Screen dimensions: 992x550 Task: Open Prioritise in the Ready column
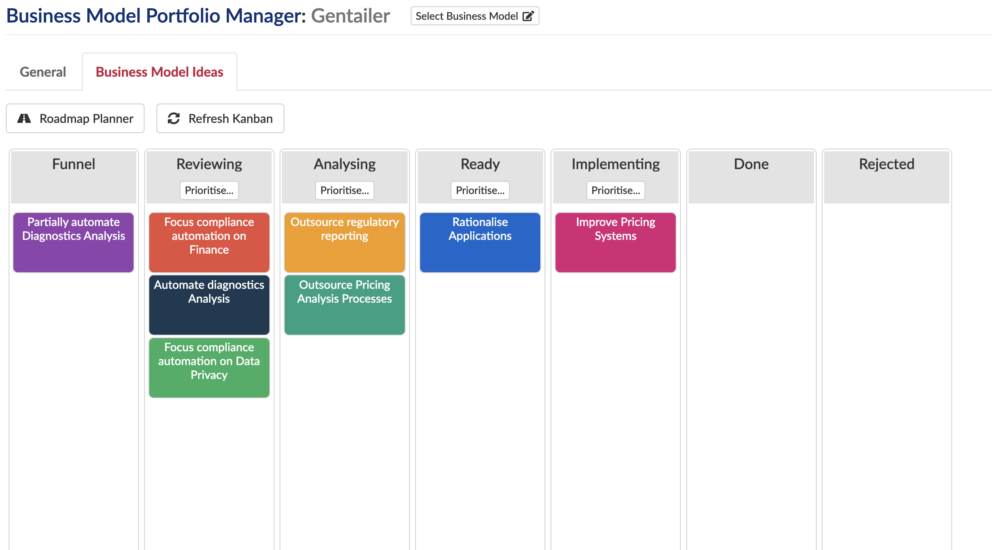pyautogui.click(x=480, y=190)
